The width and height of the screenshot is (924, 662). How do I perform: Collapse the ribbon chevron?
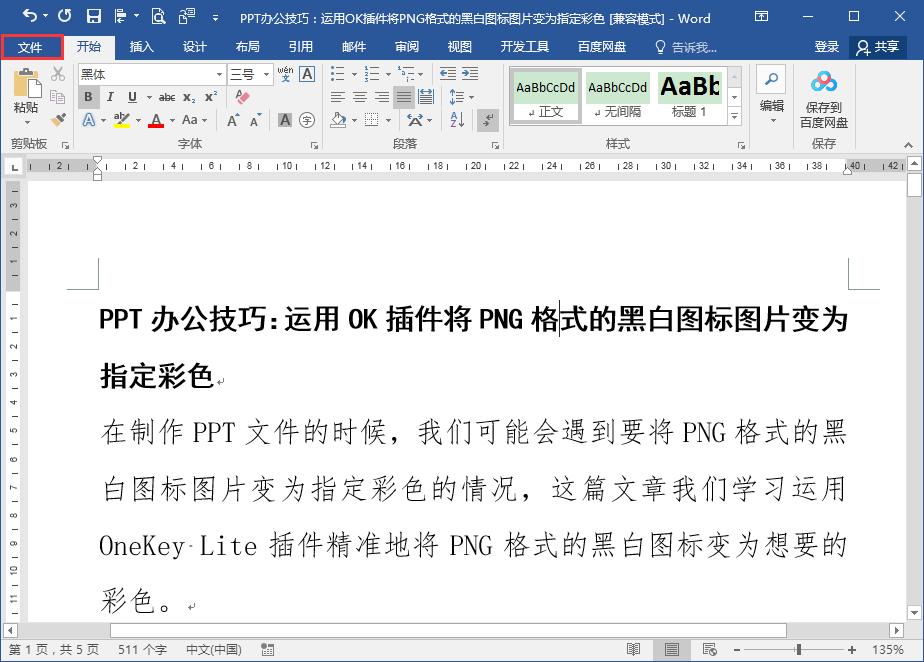click(908, 144)
